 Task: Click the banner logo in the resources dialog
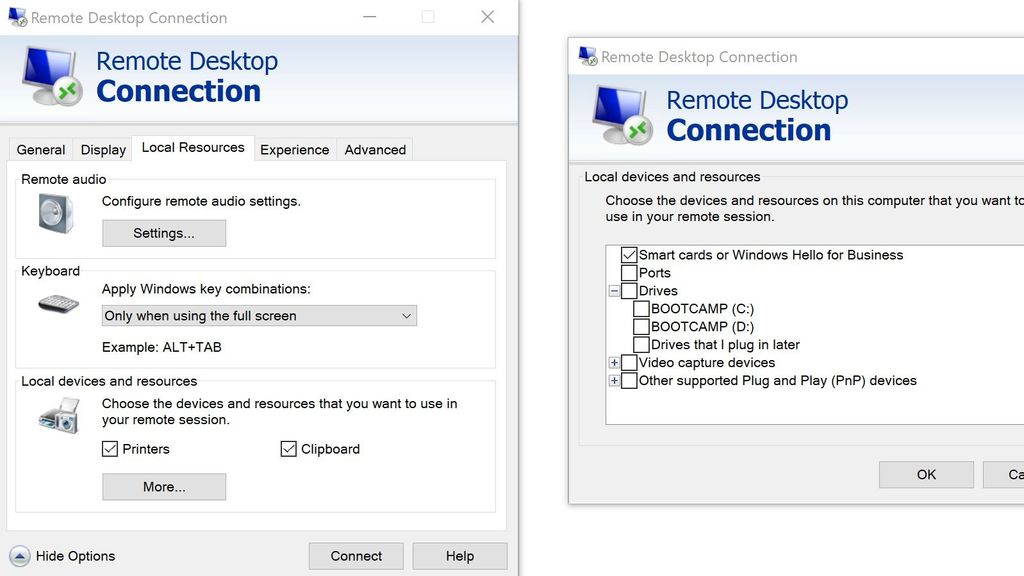[x=620, y=114]
